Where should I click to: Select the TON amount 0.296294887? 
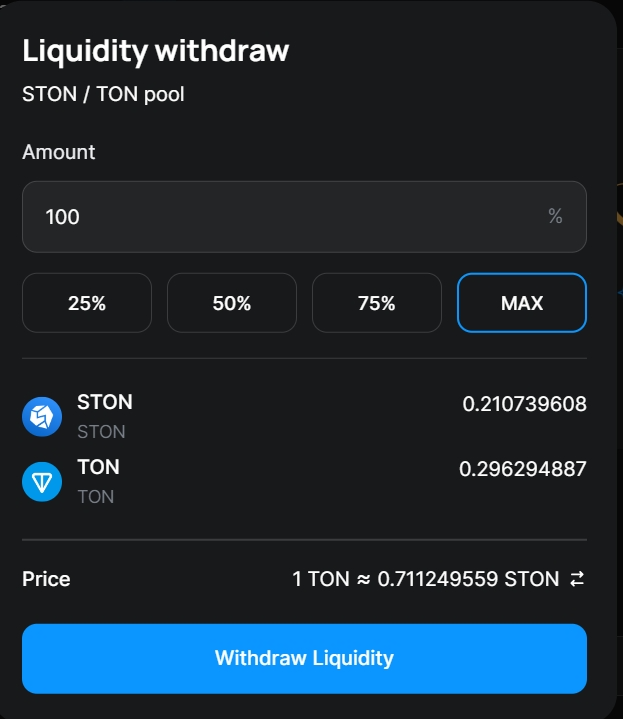[522, 469]
